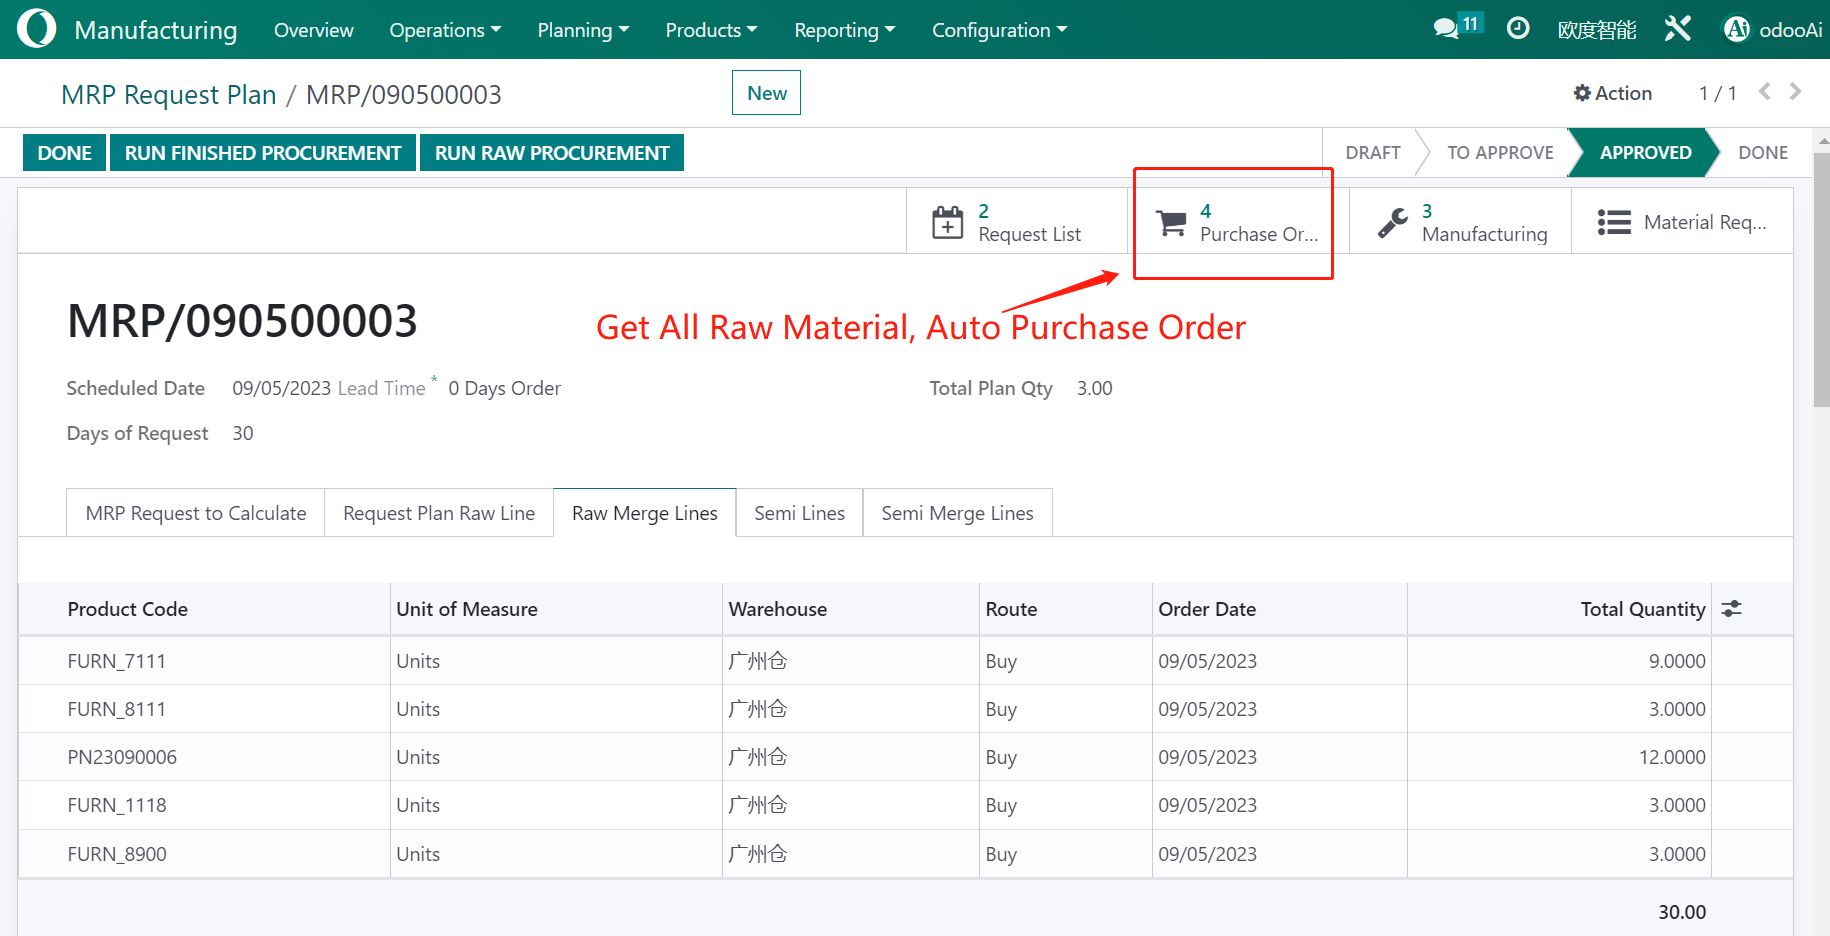Viewport: 1830px width, 936px height.
Task: Set status to DONE stage in statusbar
Action: coord(1763,153)
